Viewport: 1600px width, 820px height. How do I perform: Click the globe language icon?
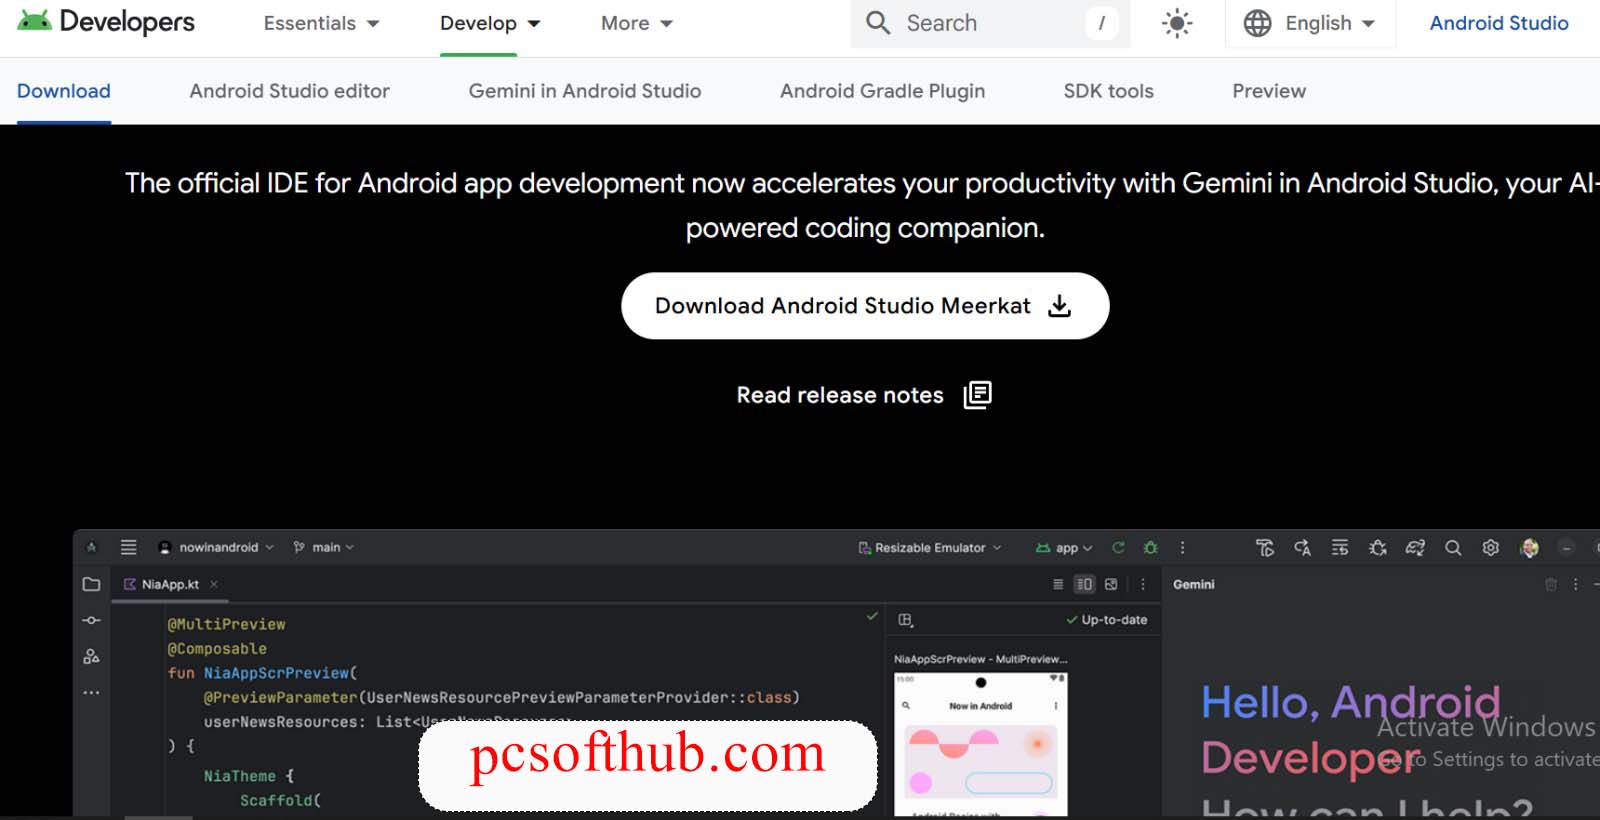[x=1257, y=23]
